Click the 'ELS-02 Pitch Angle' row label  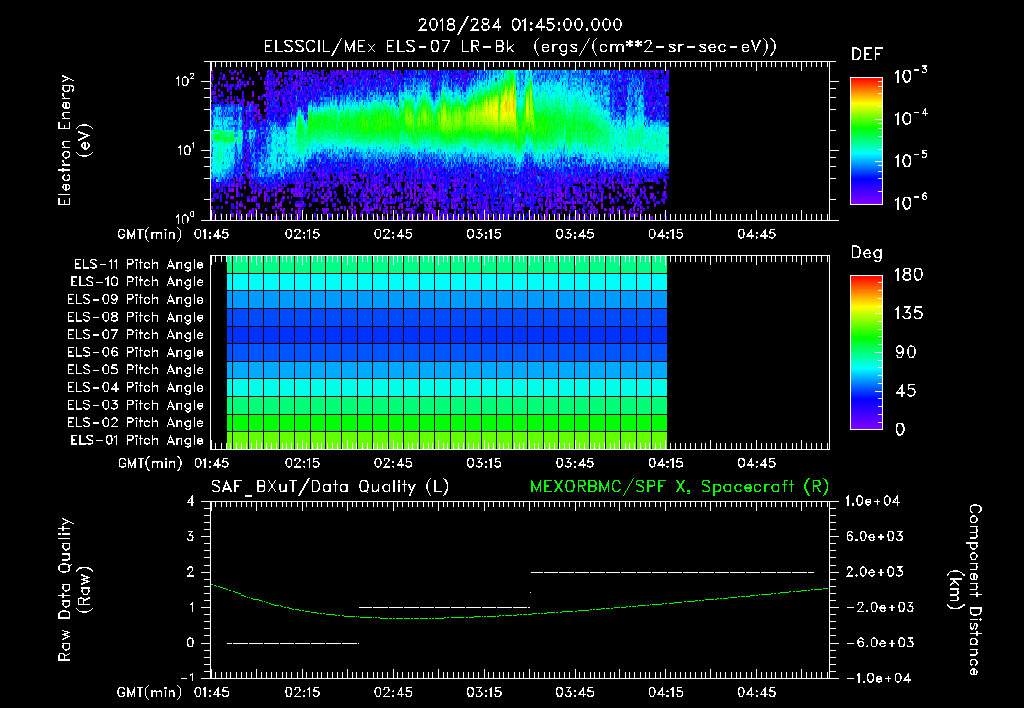click(x=135, y=423)
